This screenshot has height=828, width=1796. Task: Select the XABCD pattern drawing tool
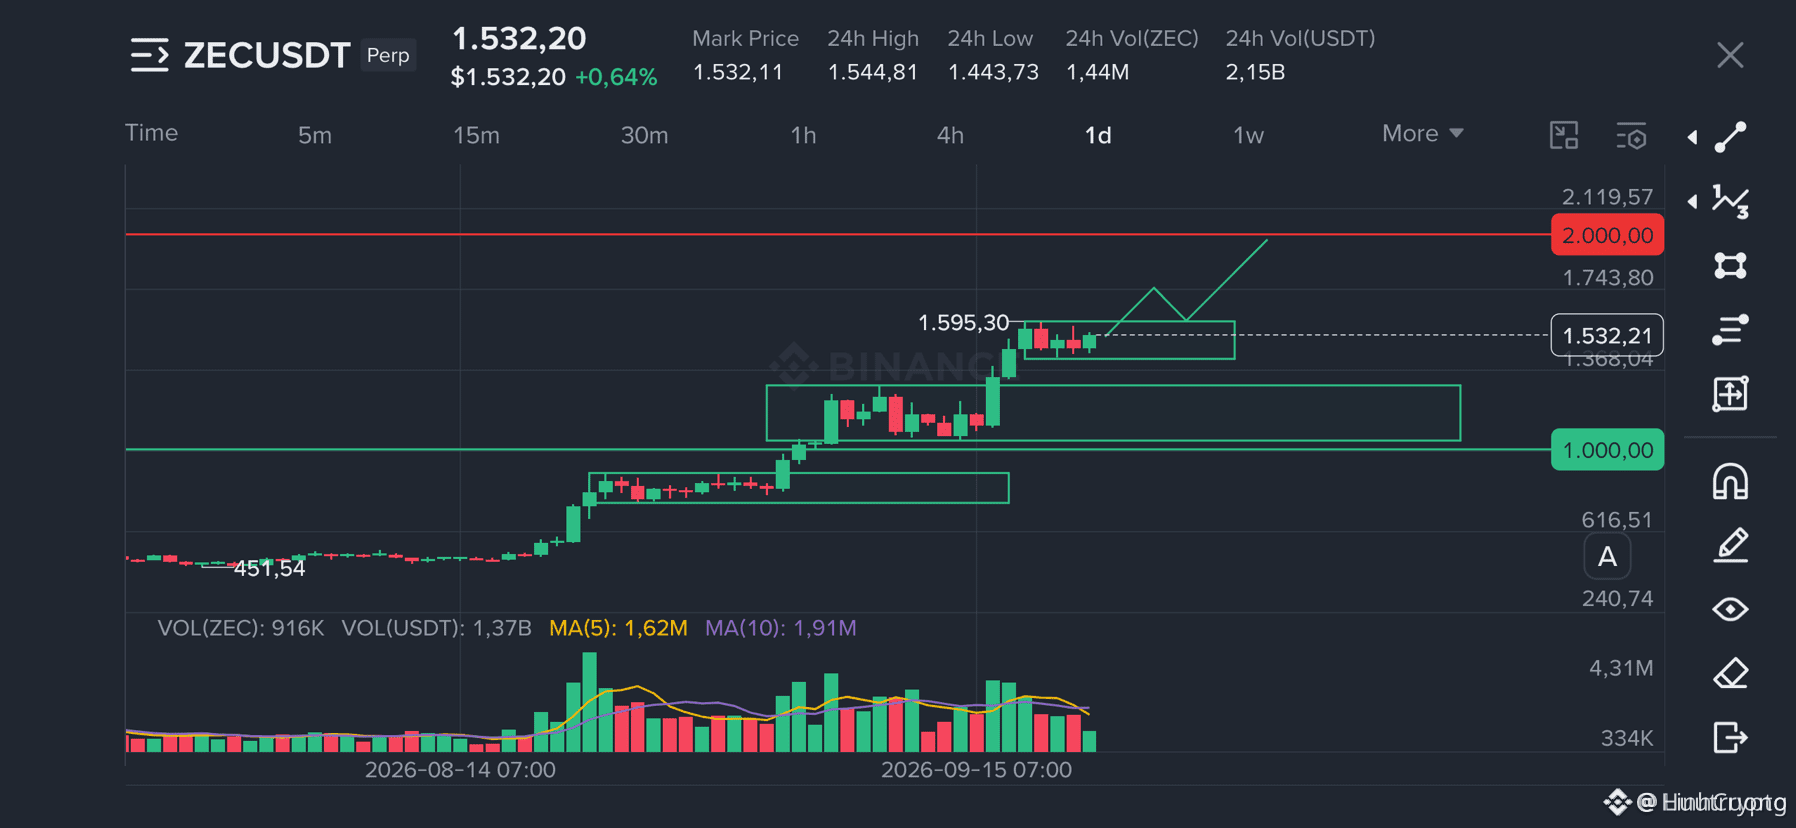[1730, 201]
